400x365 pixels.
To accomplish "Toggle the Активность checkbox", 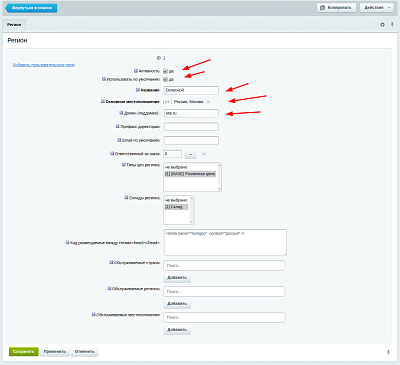I will coord(165,71).
